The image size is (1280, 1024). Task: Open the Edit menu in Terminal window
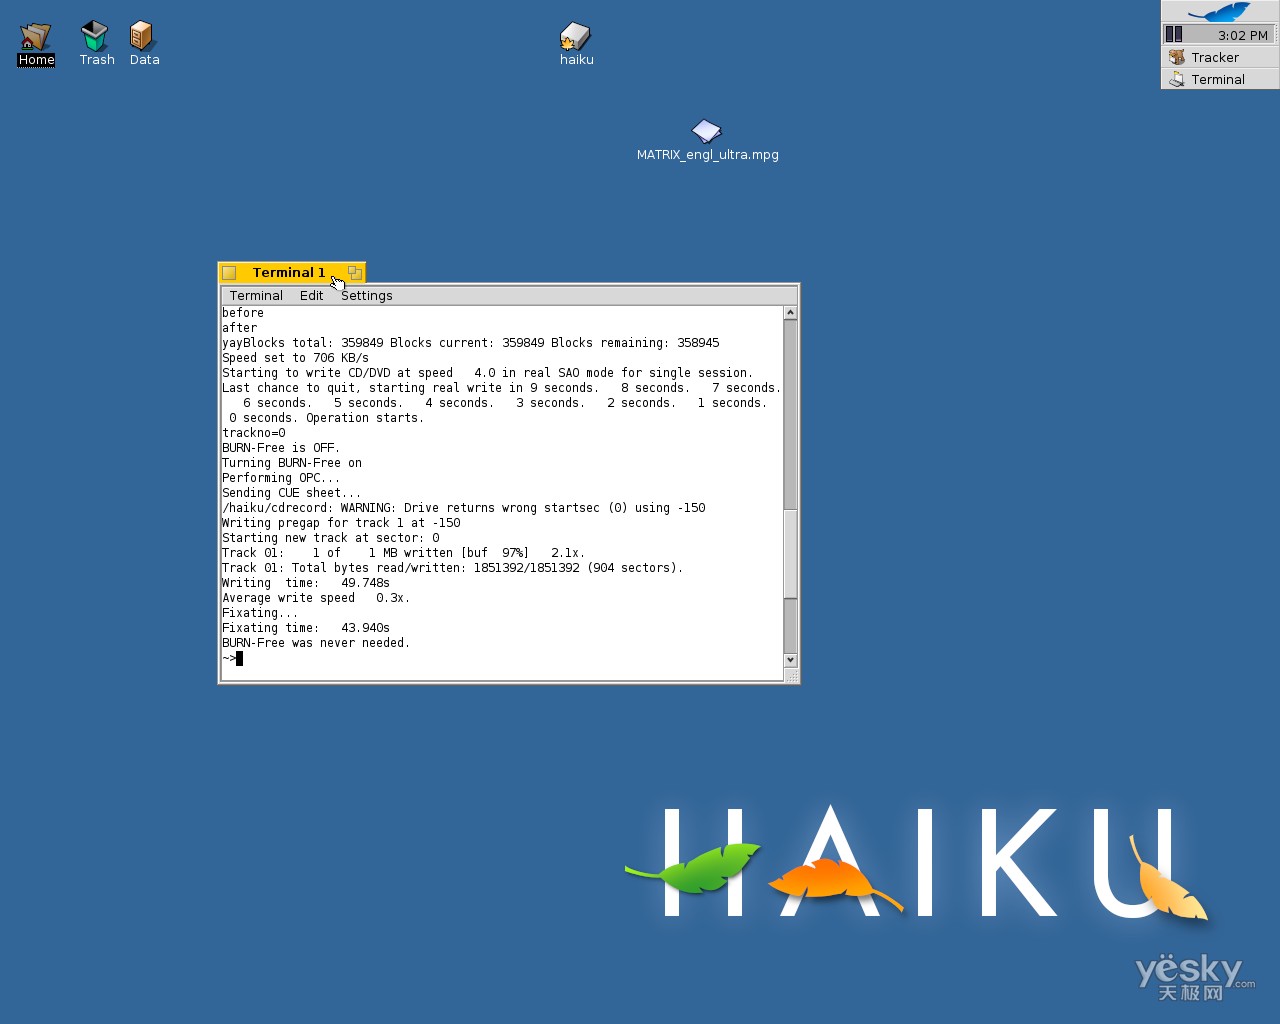pos(311,296)
